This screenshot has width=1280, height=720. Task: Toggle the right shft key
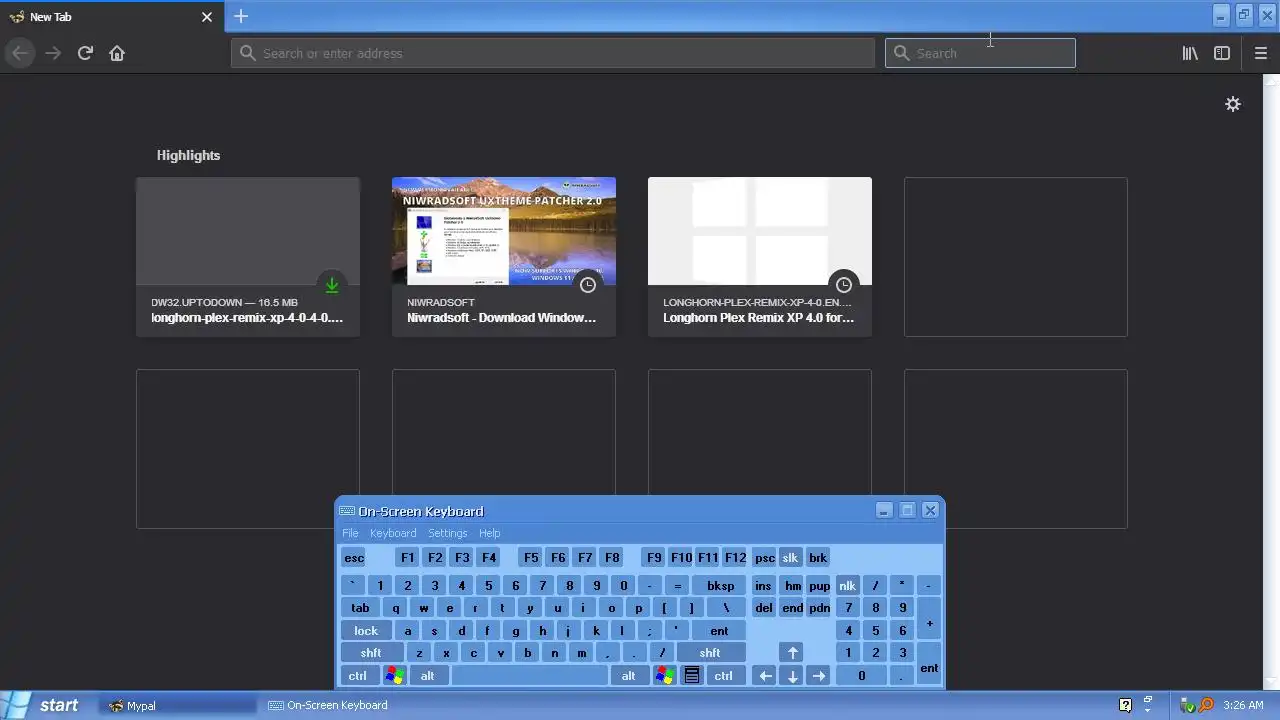710,653
